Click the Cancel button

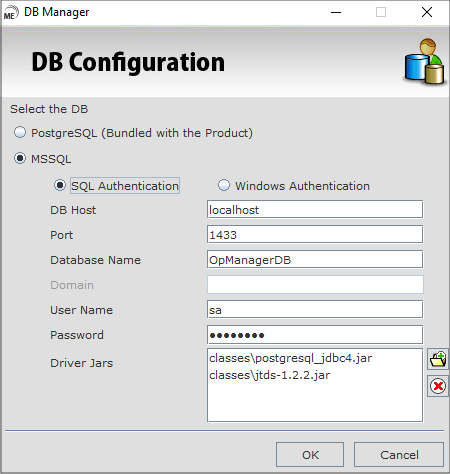pos(399,455)
